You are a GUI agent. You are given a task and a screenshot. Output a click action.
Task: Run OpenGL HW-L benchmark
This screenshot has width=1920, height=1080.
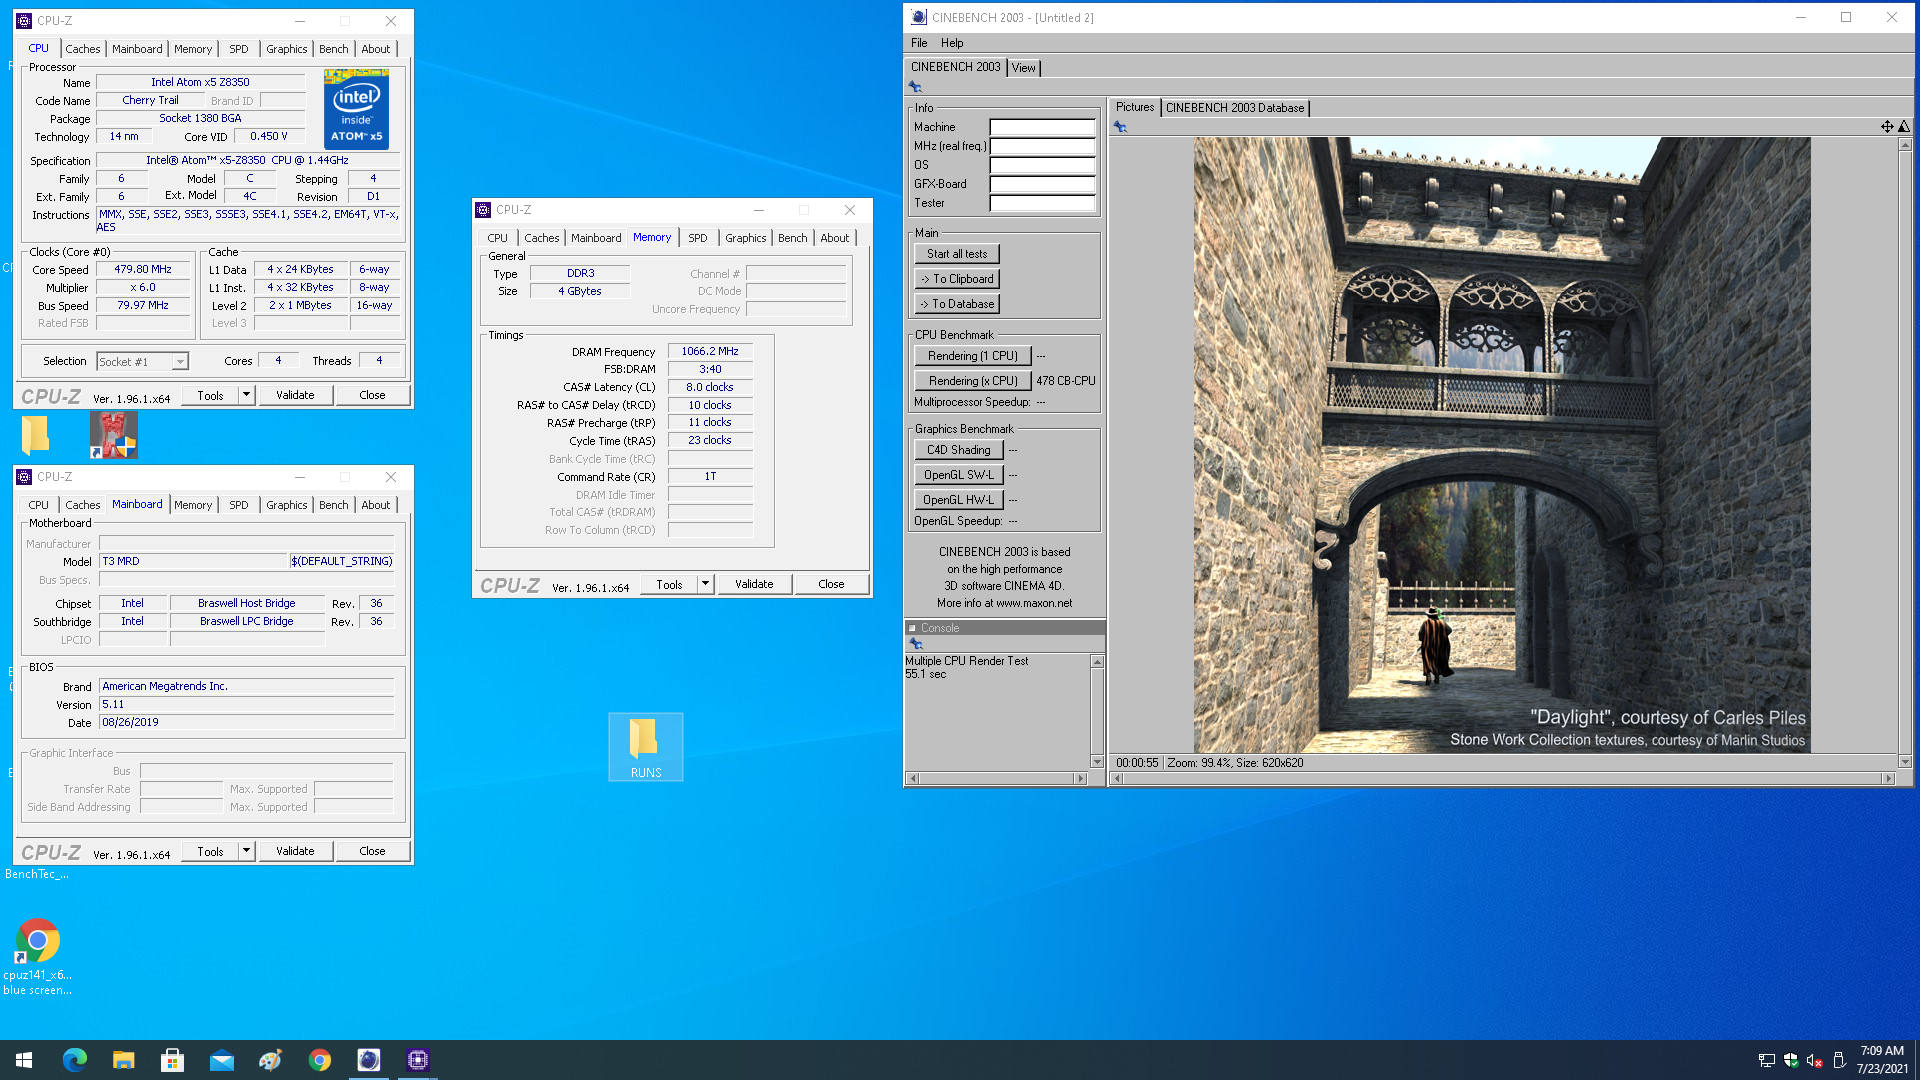click(x=959, y=500)
